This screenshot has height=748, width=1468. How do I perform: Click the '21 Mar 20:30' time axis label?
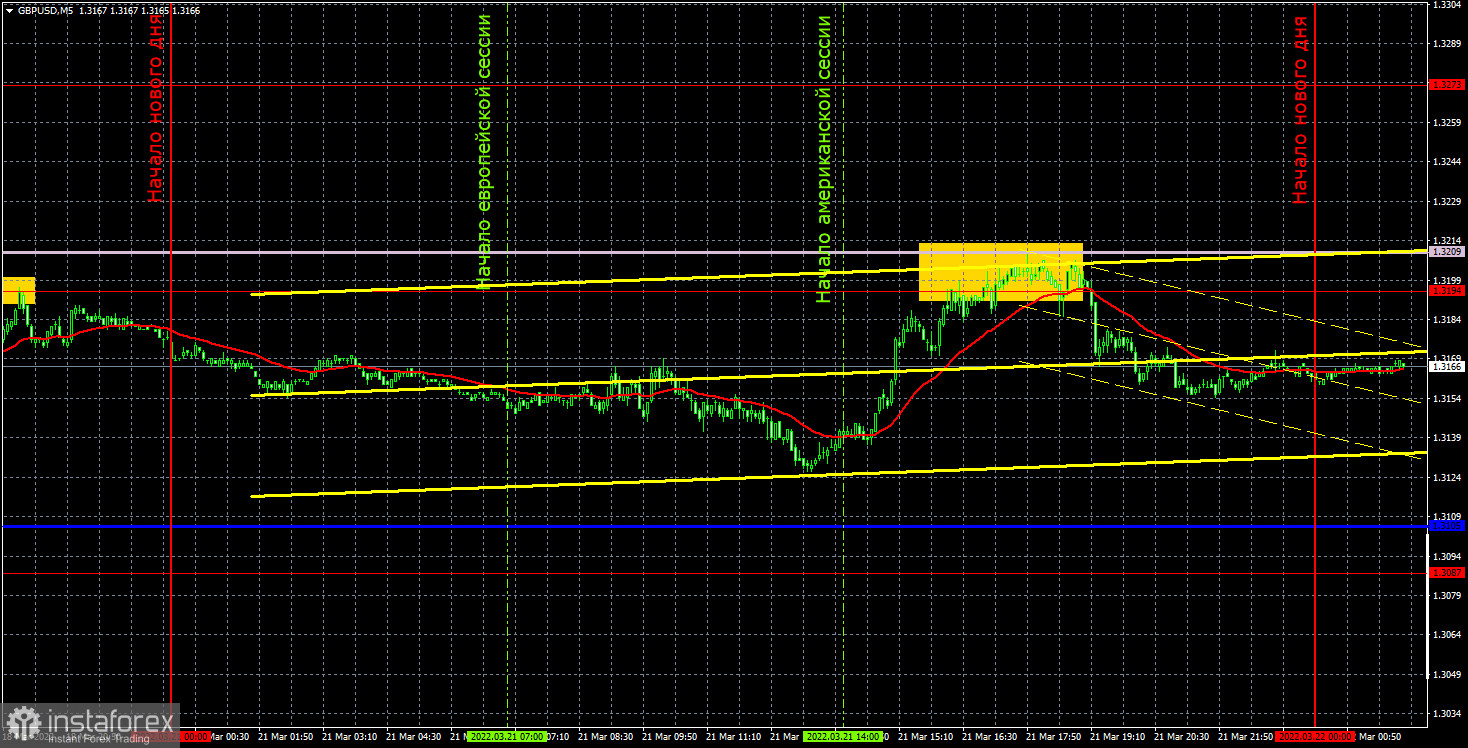point(1182,736)
